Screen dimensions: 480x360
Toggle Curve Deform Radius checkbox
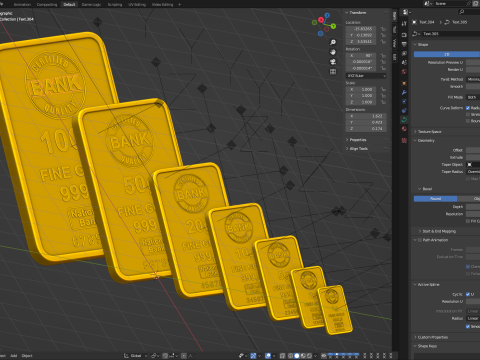(468, 108)
